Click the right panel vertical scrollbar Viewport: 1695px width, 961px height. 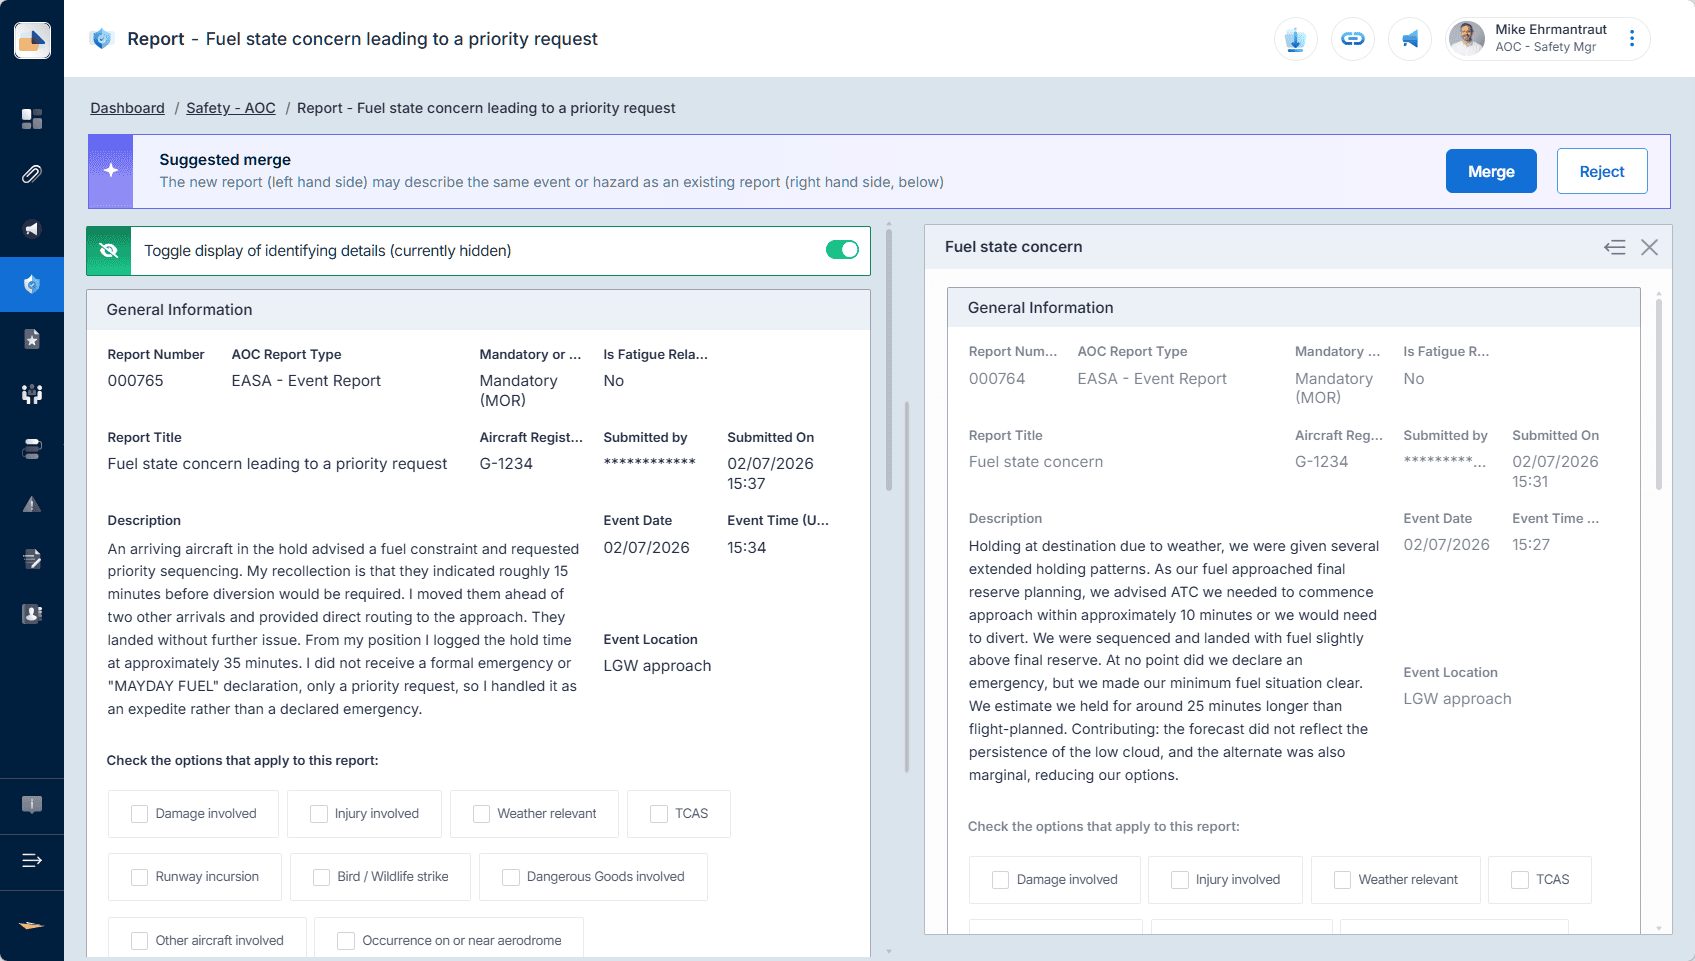[x=1659, y=395]
